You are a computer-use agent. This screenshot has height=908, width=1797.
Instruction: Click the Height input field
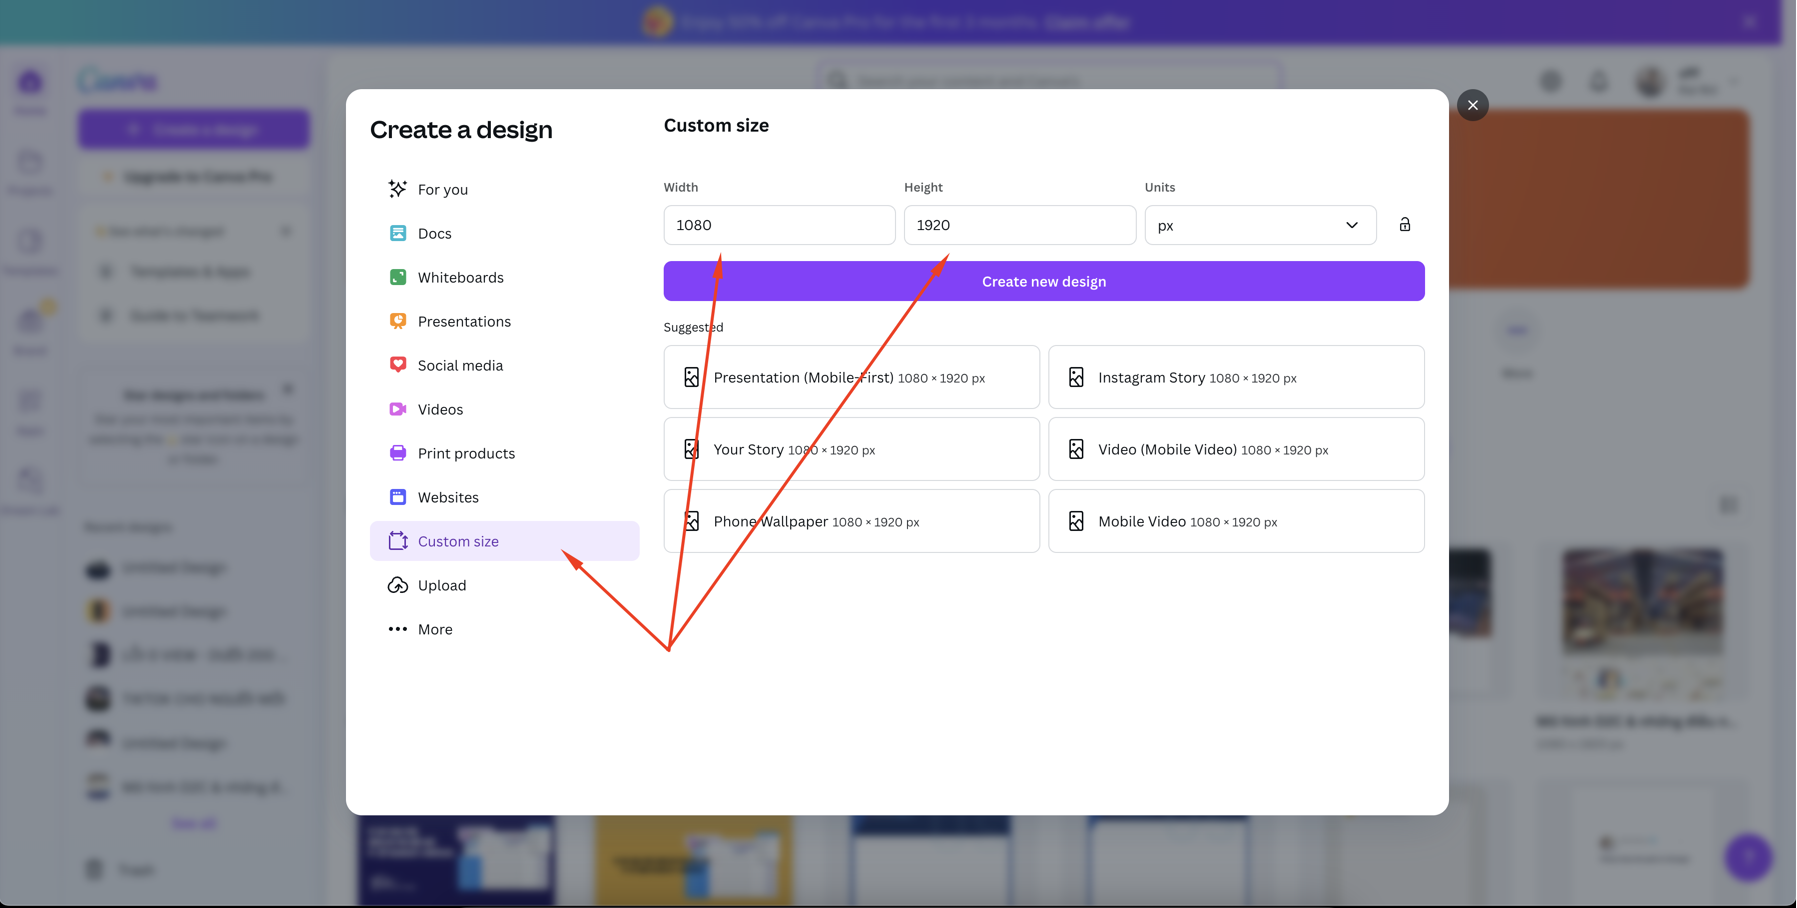pos(1019,225)
